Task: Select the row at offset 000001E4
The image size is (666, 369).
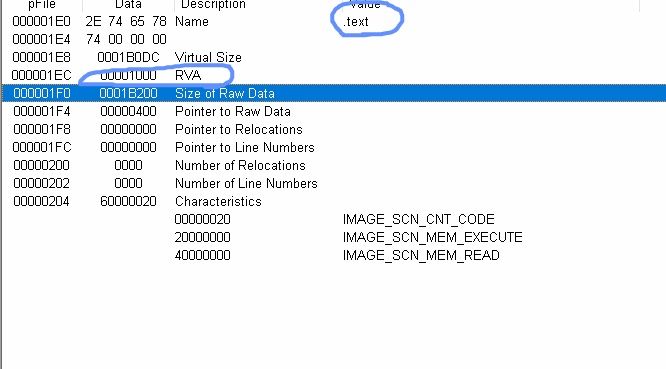Action: point(334,39)
